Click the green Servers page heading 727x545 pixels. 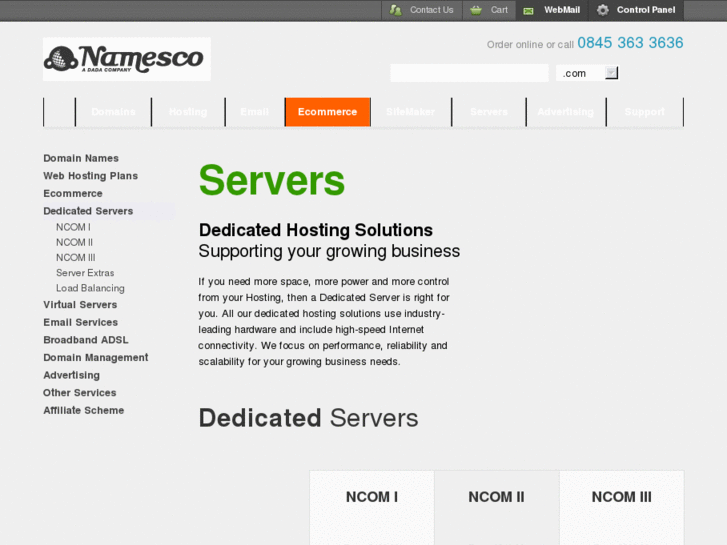coord(272,180)
